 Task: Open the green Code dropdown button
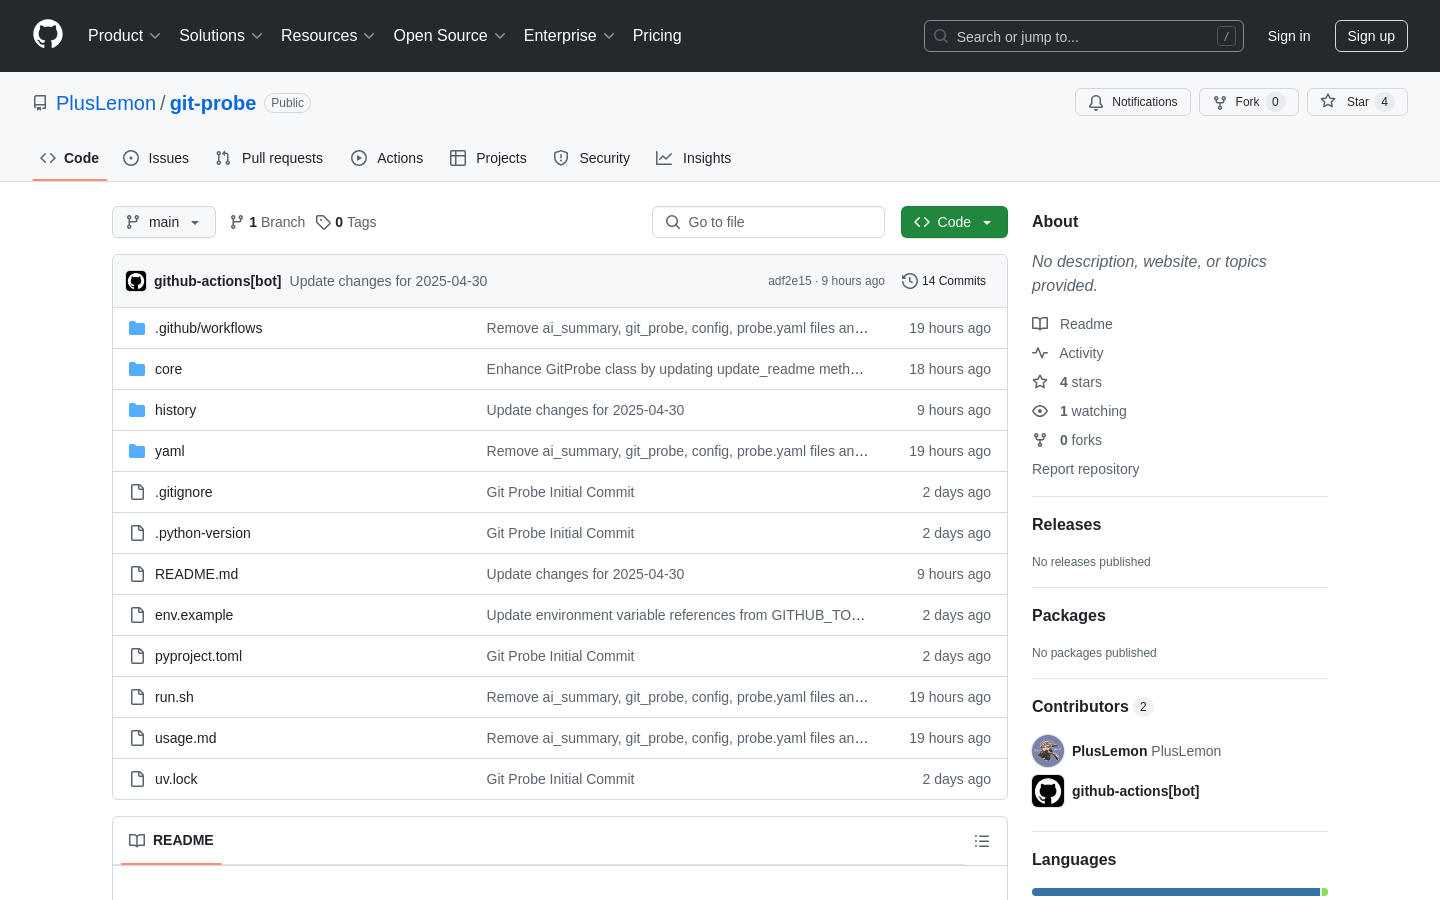coord(954,222)
